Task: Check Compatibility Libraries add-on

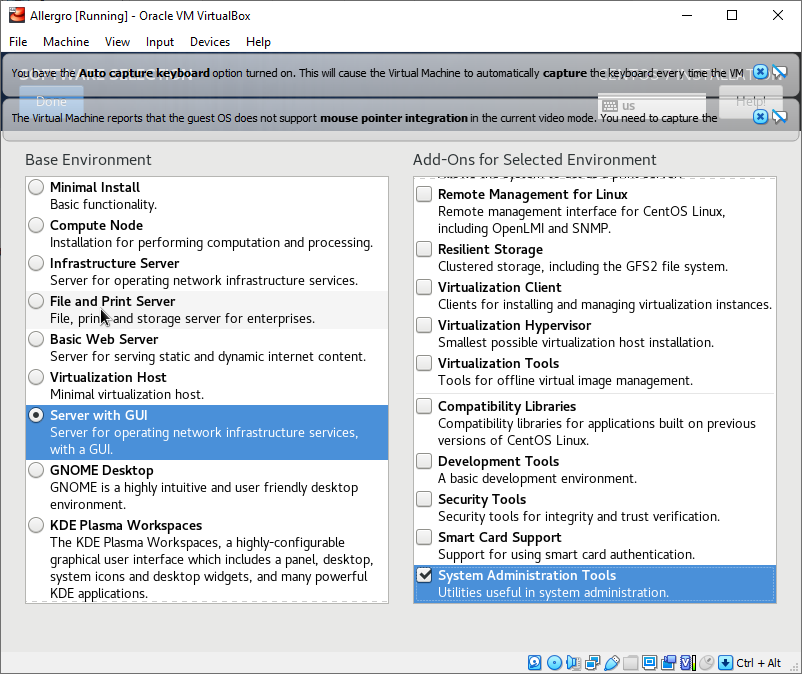Action: 424,406
